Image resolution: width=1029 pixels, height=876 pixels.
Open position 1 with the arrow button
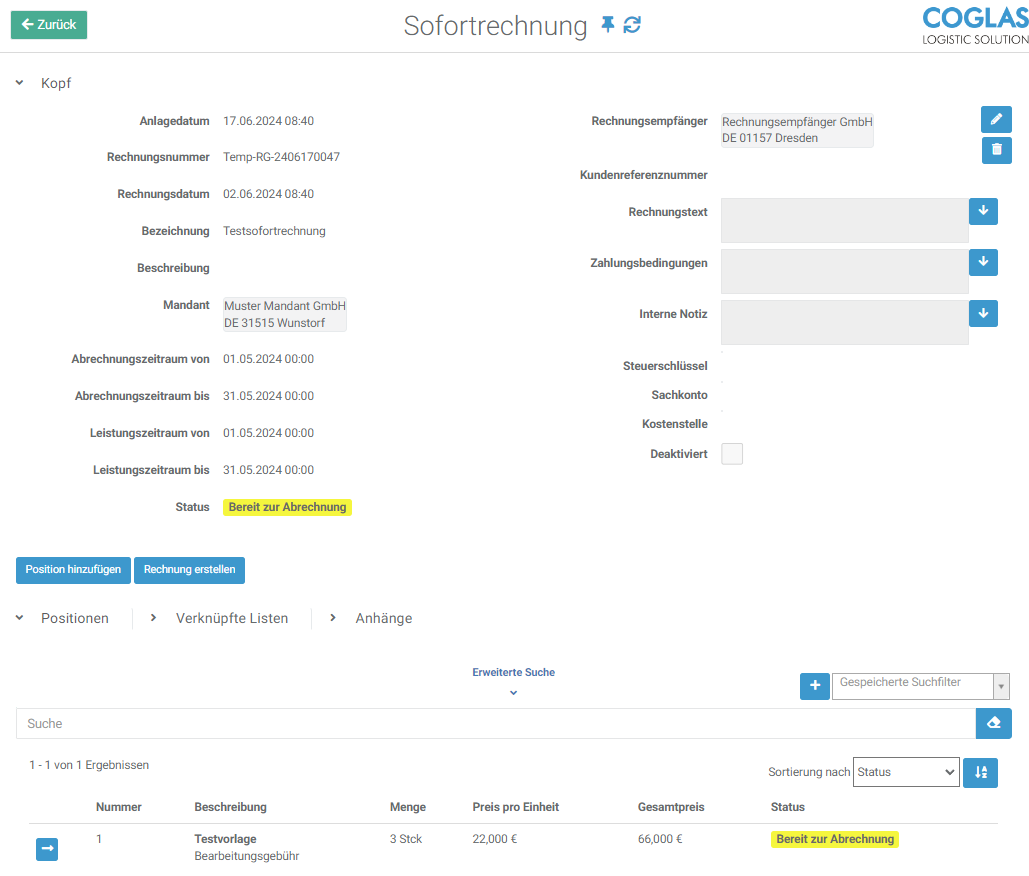pos(47,849)
